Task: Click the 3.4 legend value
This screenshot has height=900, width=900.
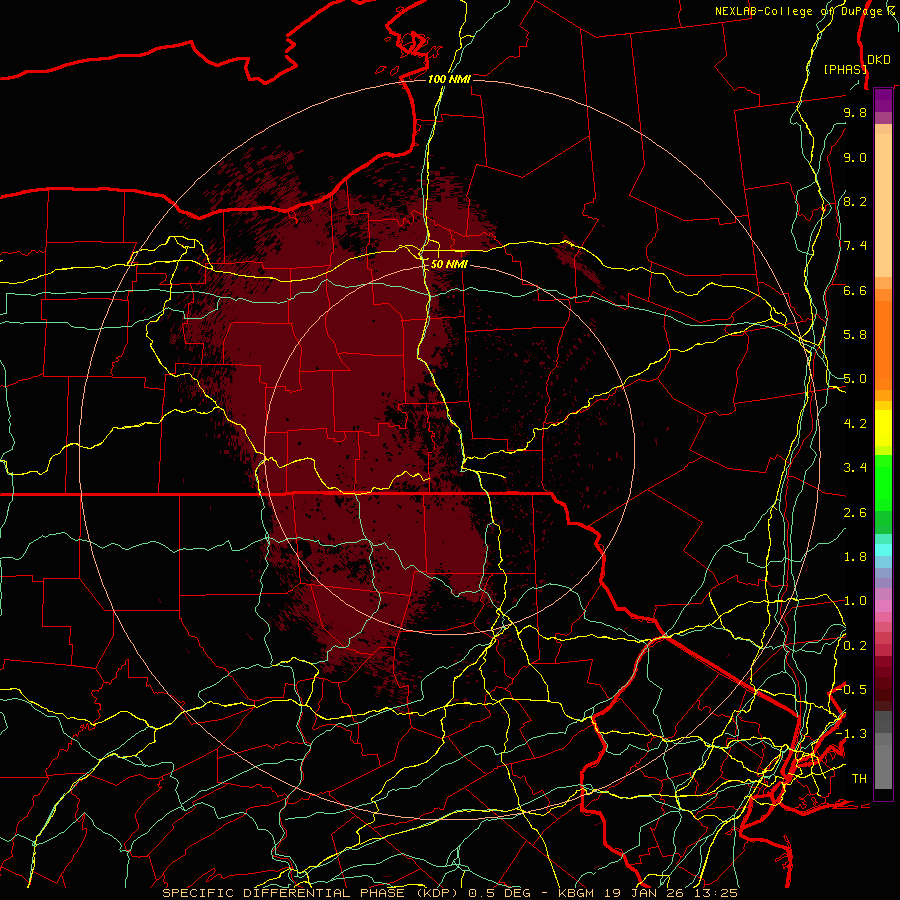Action: point(855,468)
